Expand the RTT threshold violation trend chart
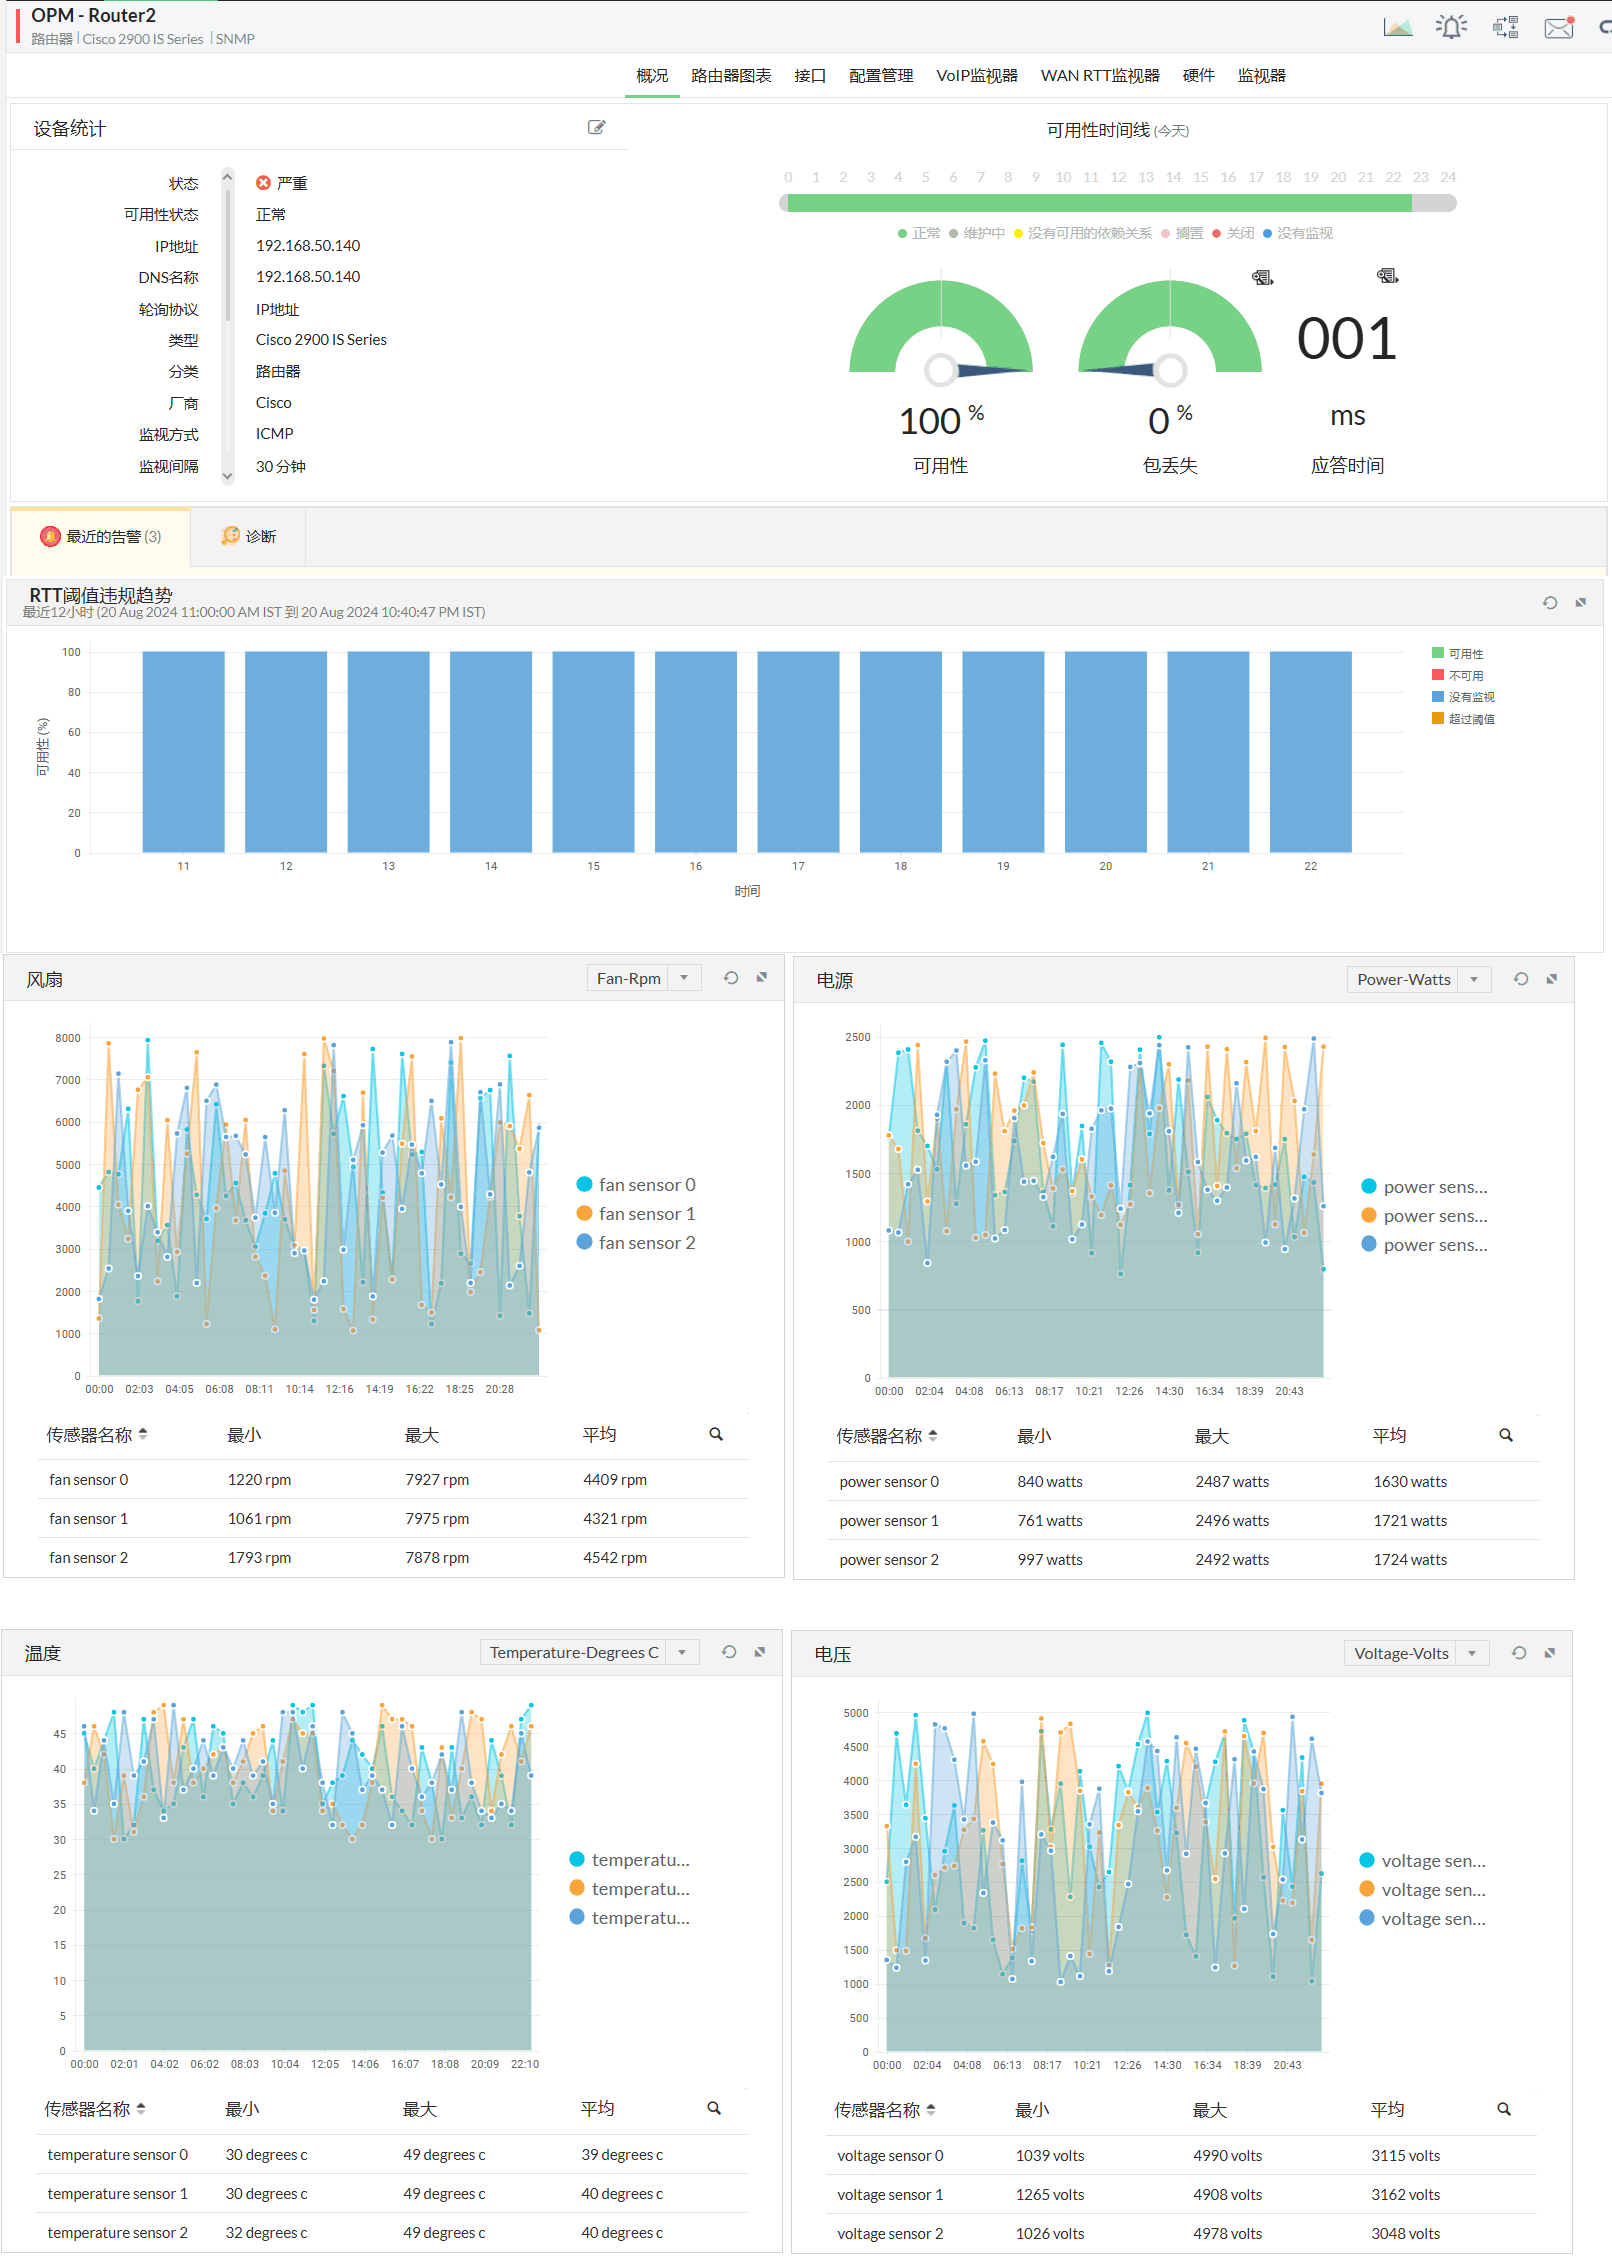Viewport: 1612px width, 2259px height. pos(1581,603)
